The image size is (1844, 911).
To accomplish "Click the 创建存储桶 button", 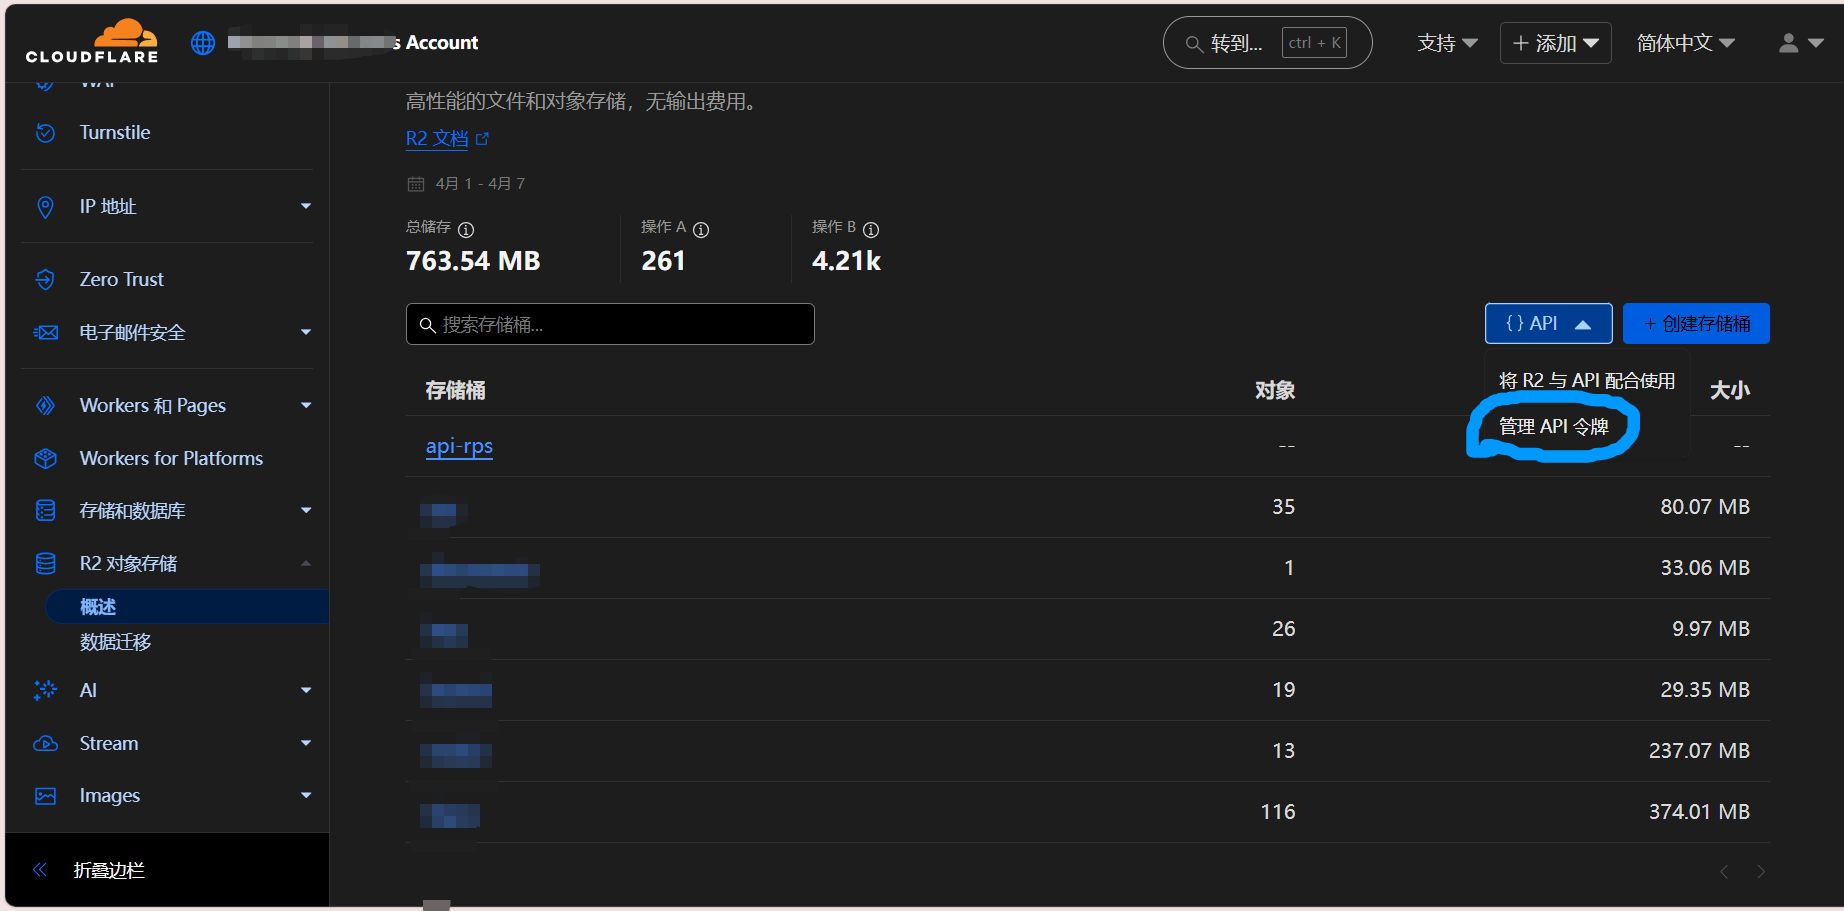I will 1696,324.
